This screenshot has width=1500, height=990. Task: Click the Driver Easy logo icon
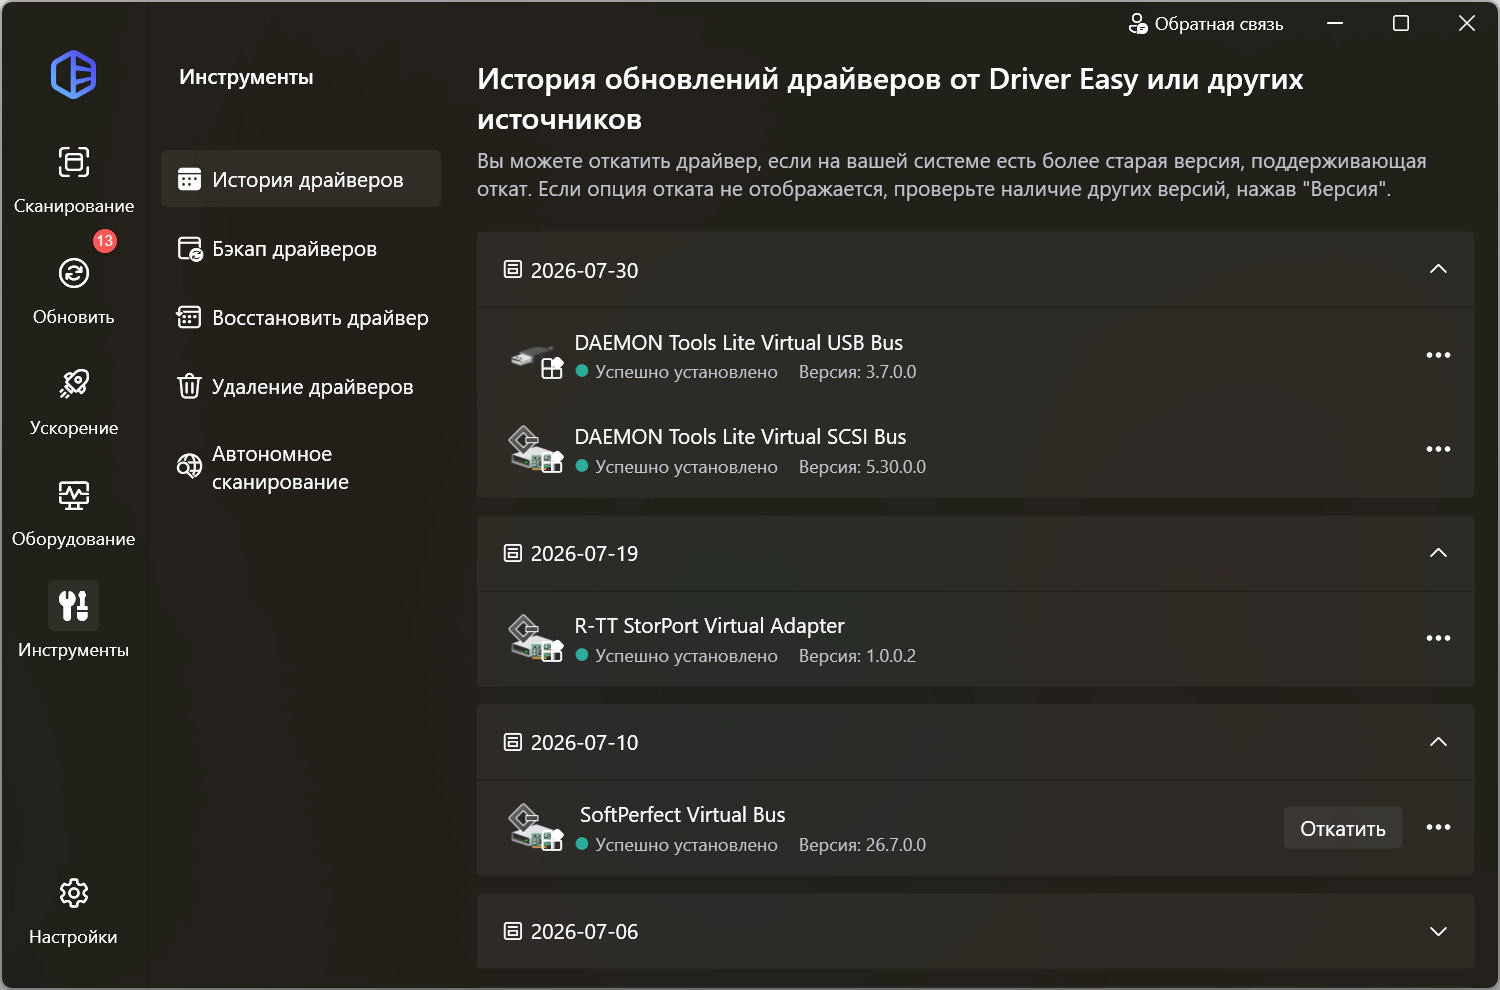(73, 74)
